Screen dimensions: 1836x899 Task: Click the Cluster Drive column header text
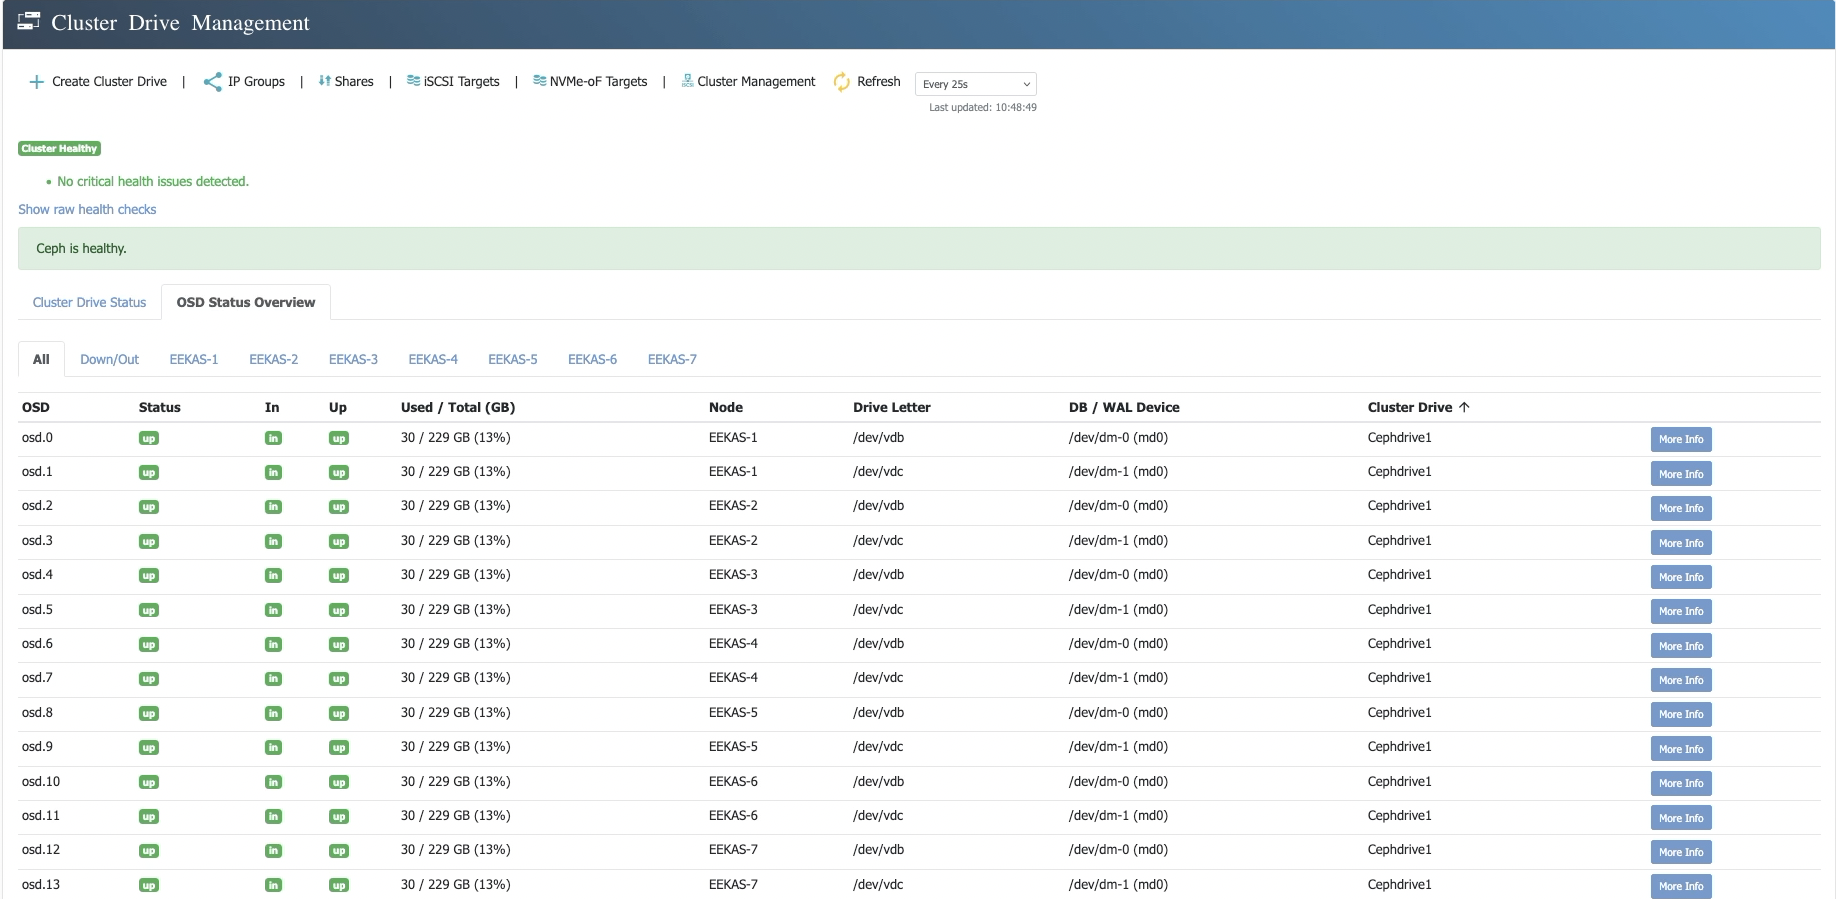pyautogui.click(x=1410, y=407)
